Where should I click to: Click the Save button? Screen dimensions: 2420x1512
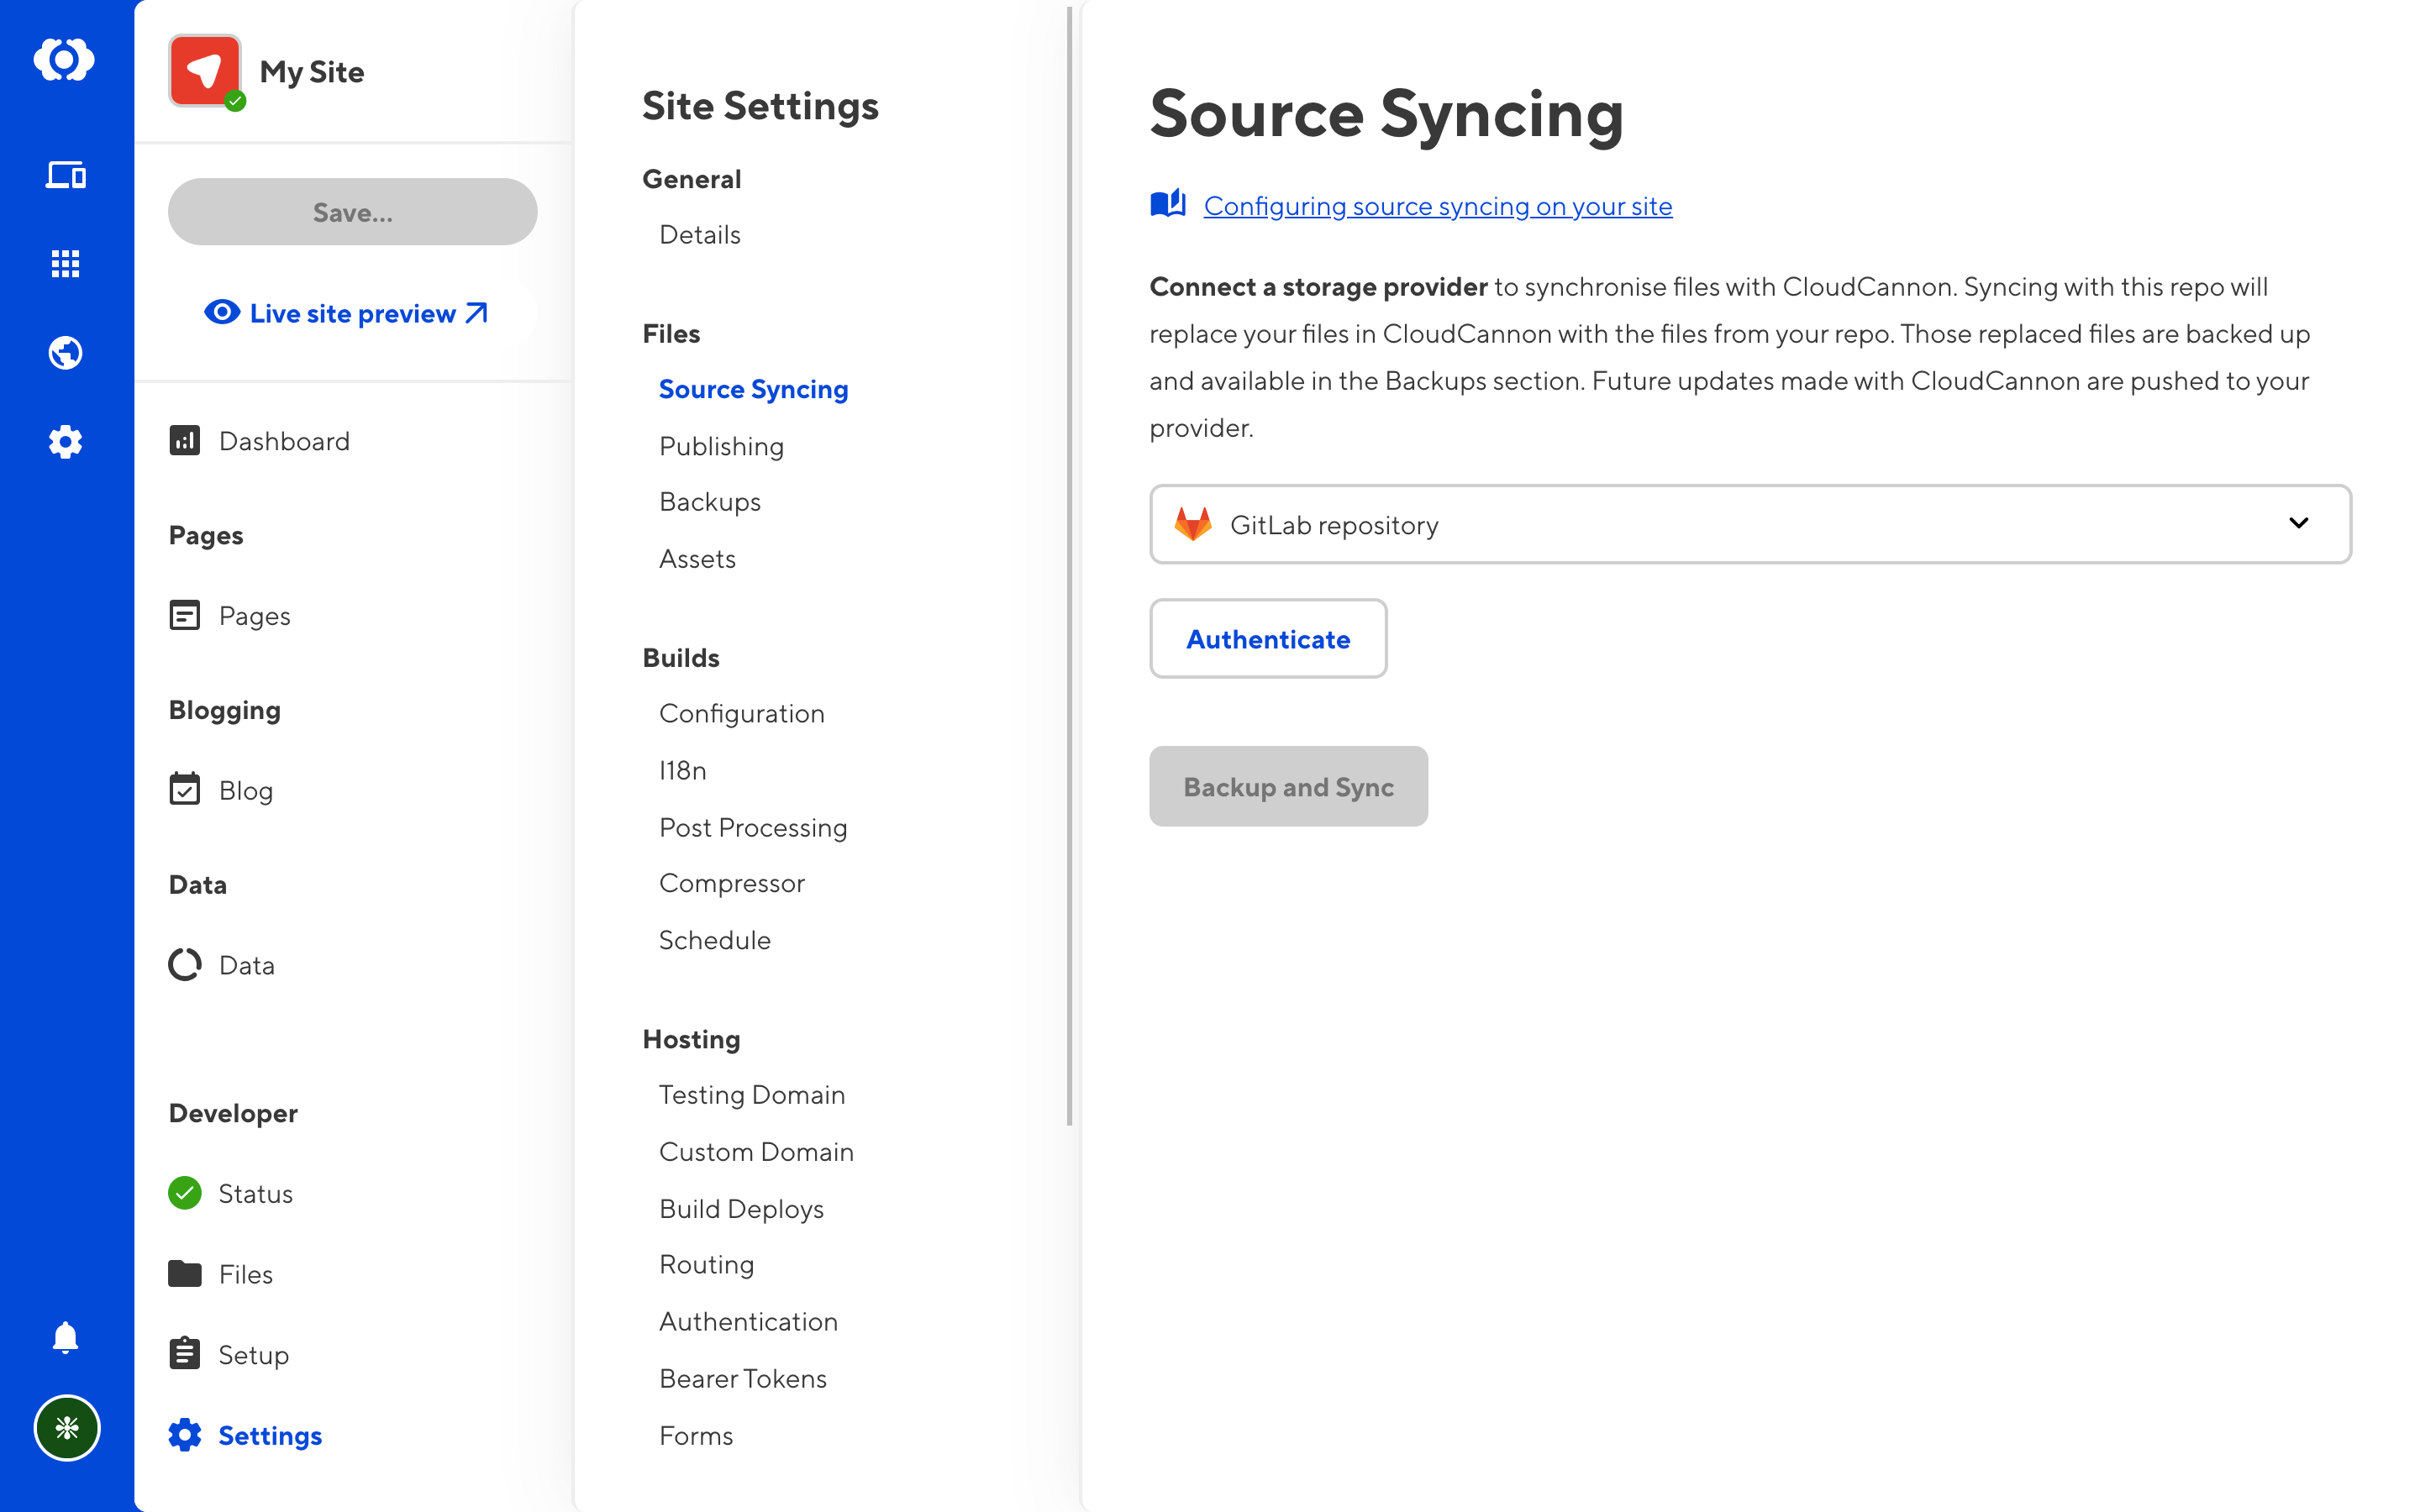tap(352, 213)
